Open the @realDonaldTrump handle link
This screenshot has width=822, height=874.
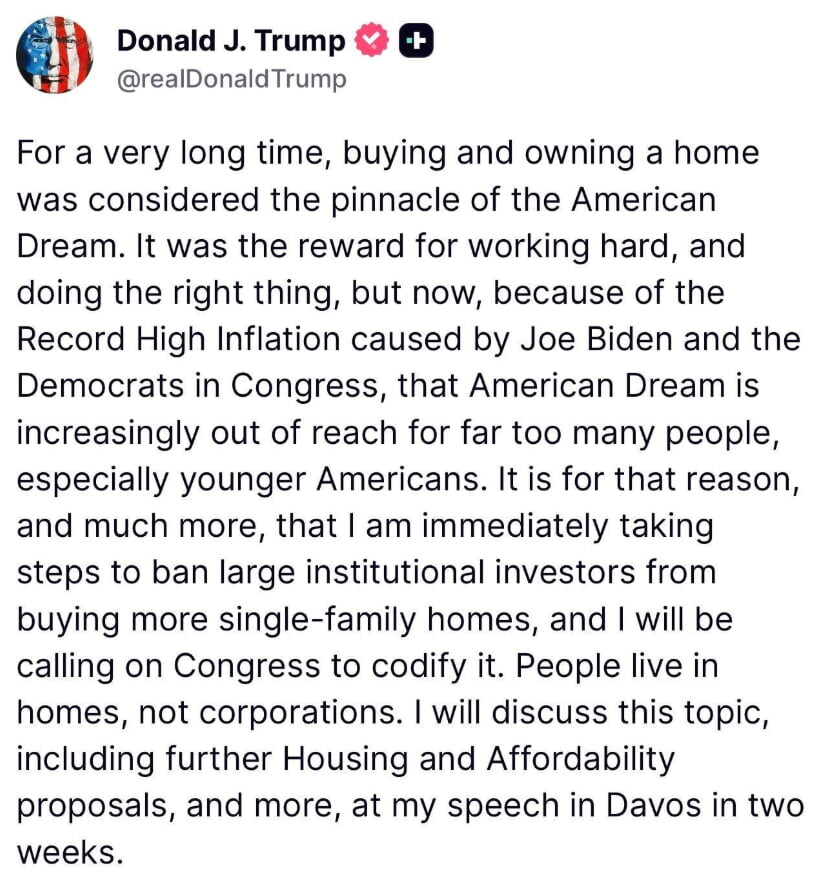(x=232, y=79)
